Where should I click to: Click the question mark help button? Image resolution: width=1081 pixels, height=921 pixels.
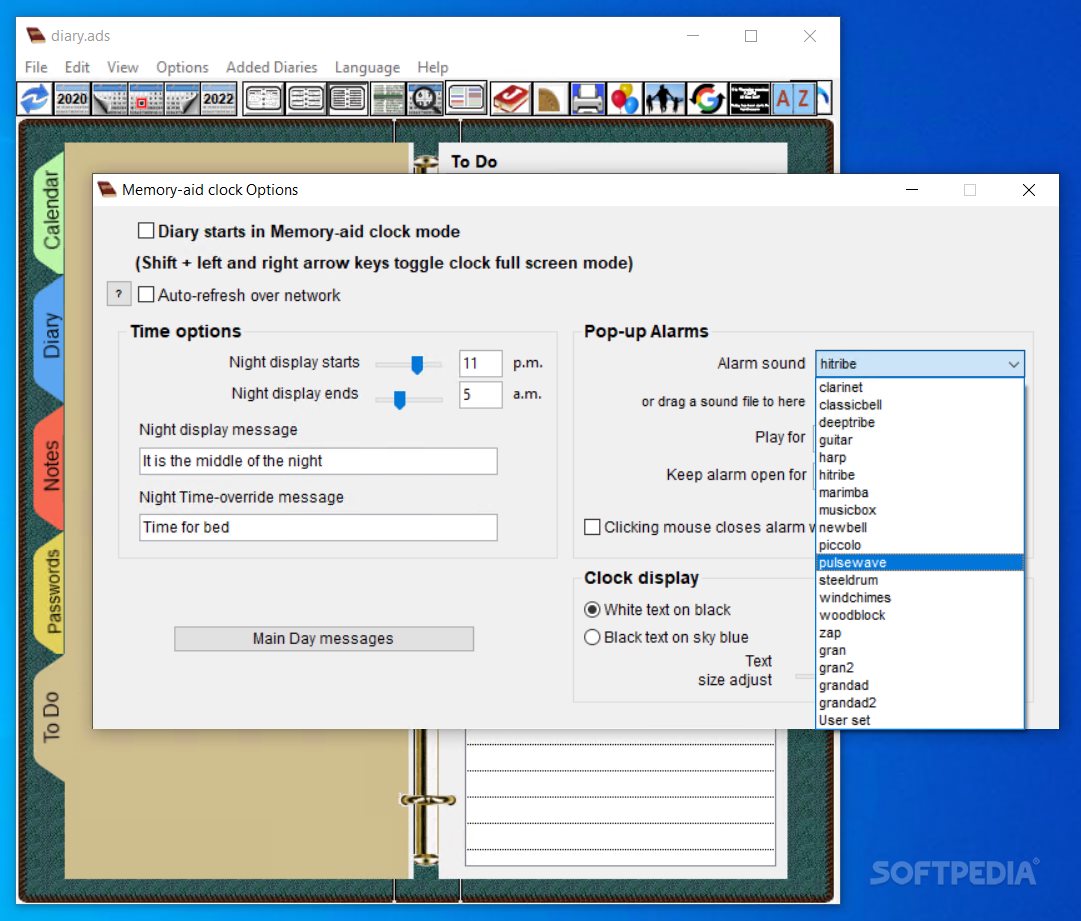(x=119, y=294)
